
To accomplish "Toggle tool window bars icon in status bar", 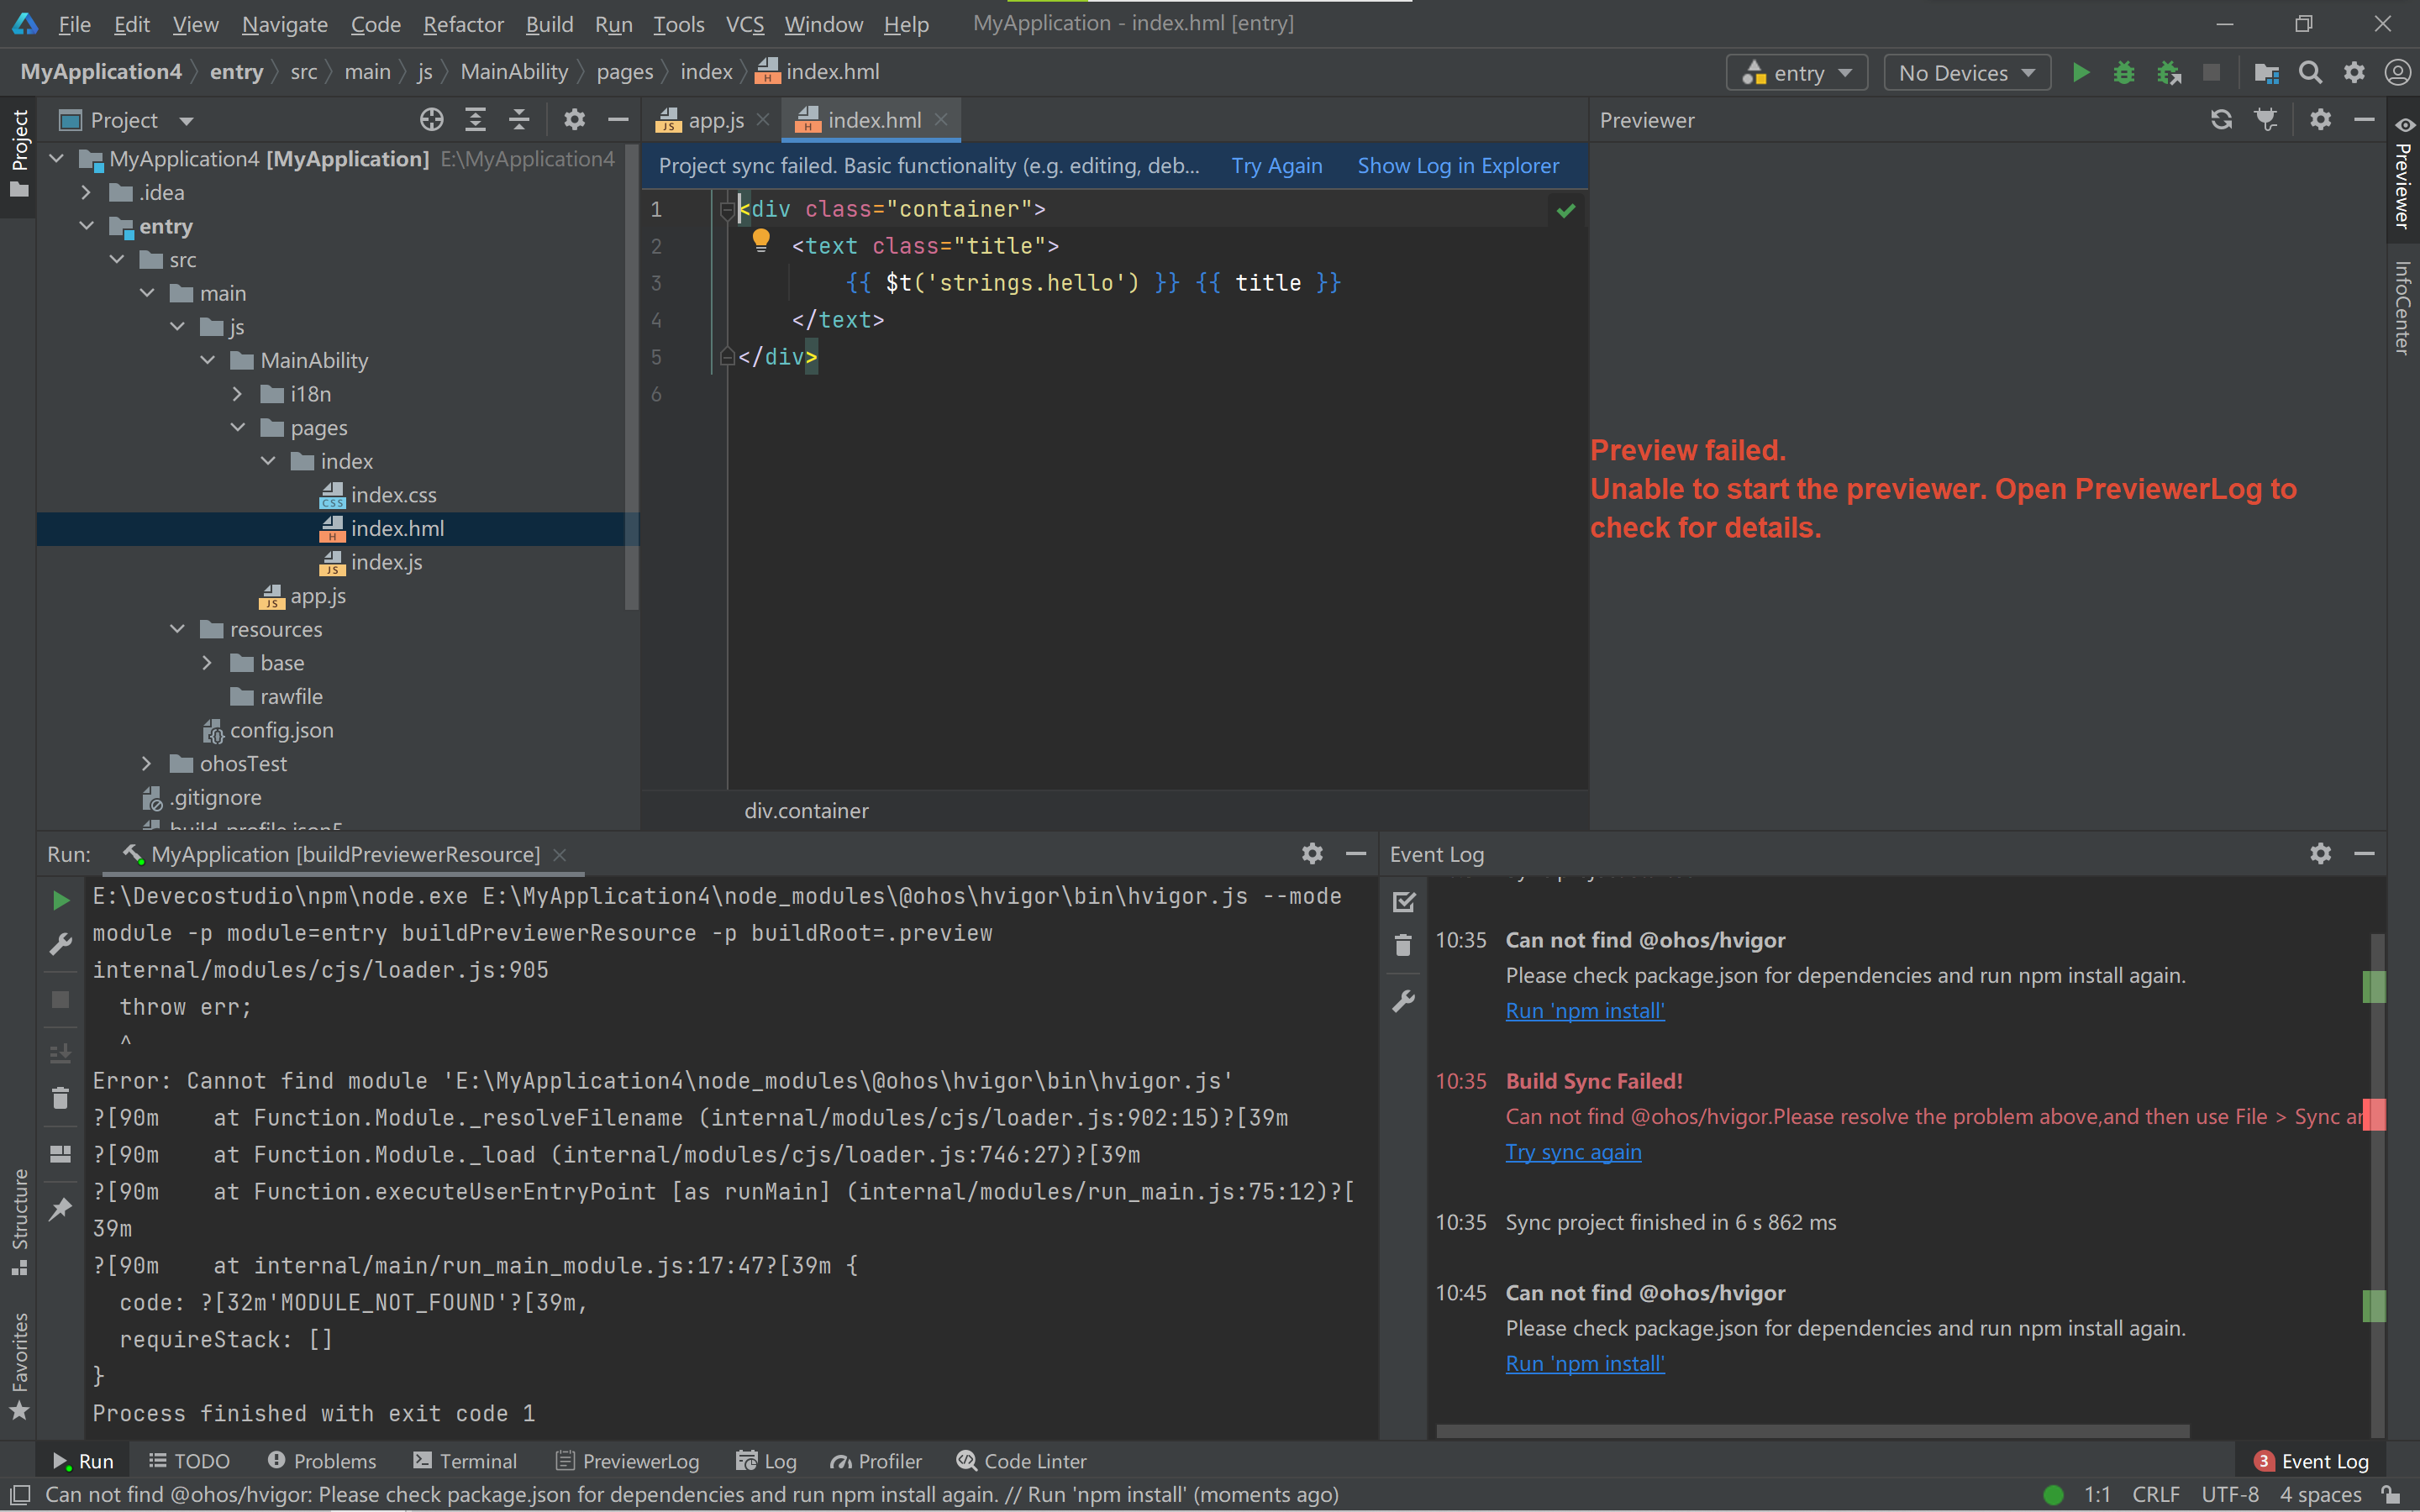I will (19, 1494).
